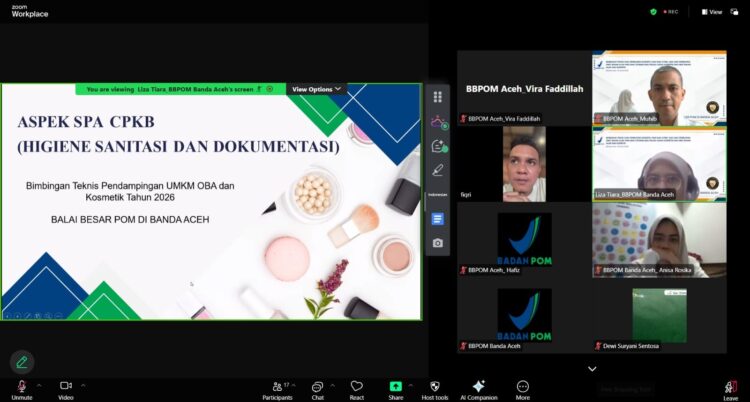
Task: Open the View Options dropdown
Action: 316,89
